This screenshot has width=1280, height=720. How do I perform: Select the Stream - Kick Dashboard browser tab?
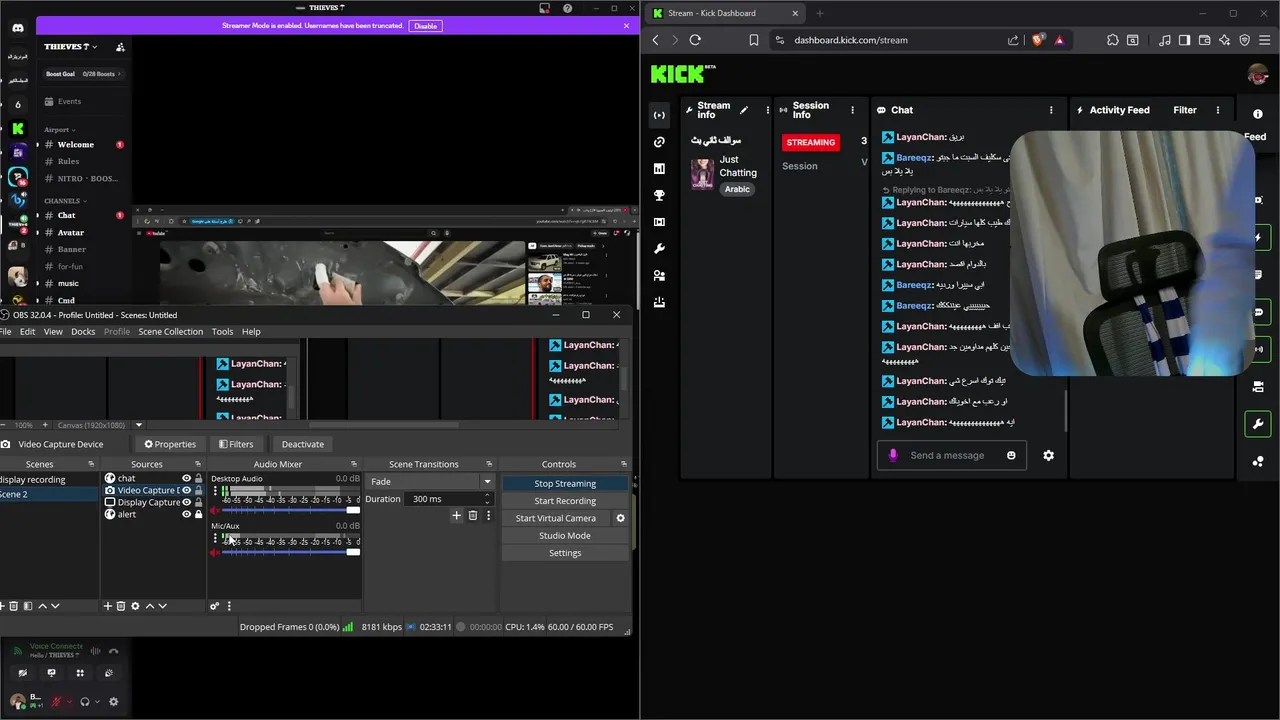click(x=724, y=13)
